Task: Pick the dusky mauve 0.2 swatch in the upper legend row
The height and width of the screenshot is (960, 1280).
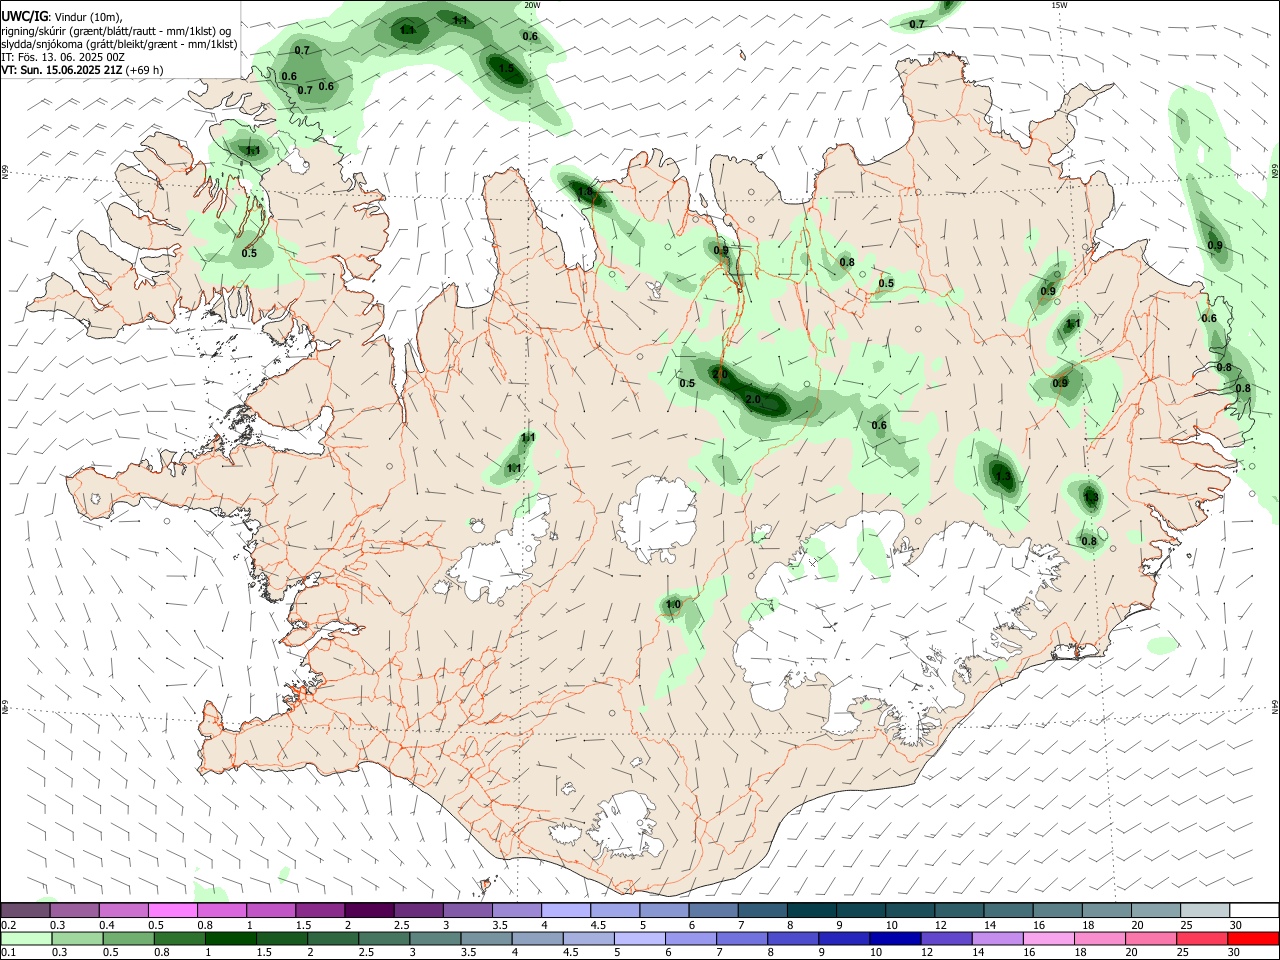Action: pyautogui.click(x=25, y=910)
